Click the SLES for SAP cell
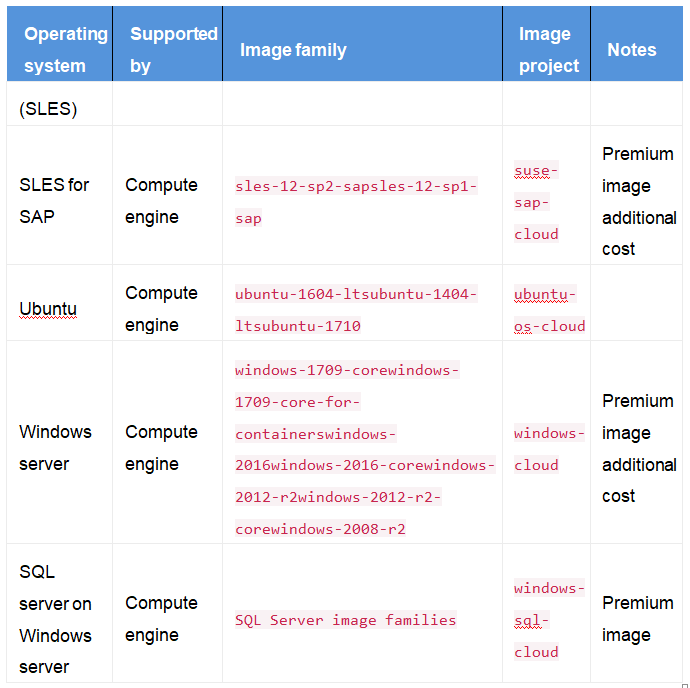Viewport: 690px width, 688px height. point(54,200)
